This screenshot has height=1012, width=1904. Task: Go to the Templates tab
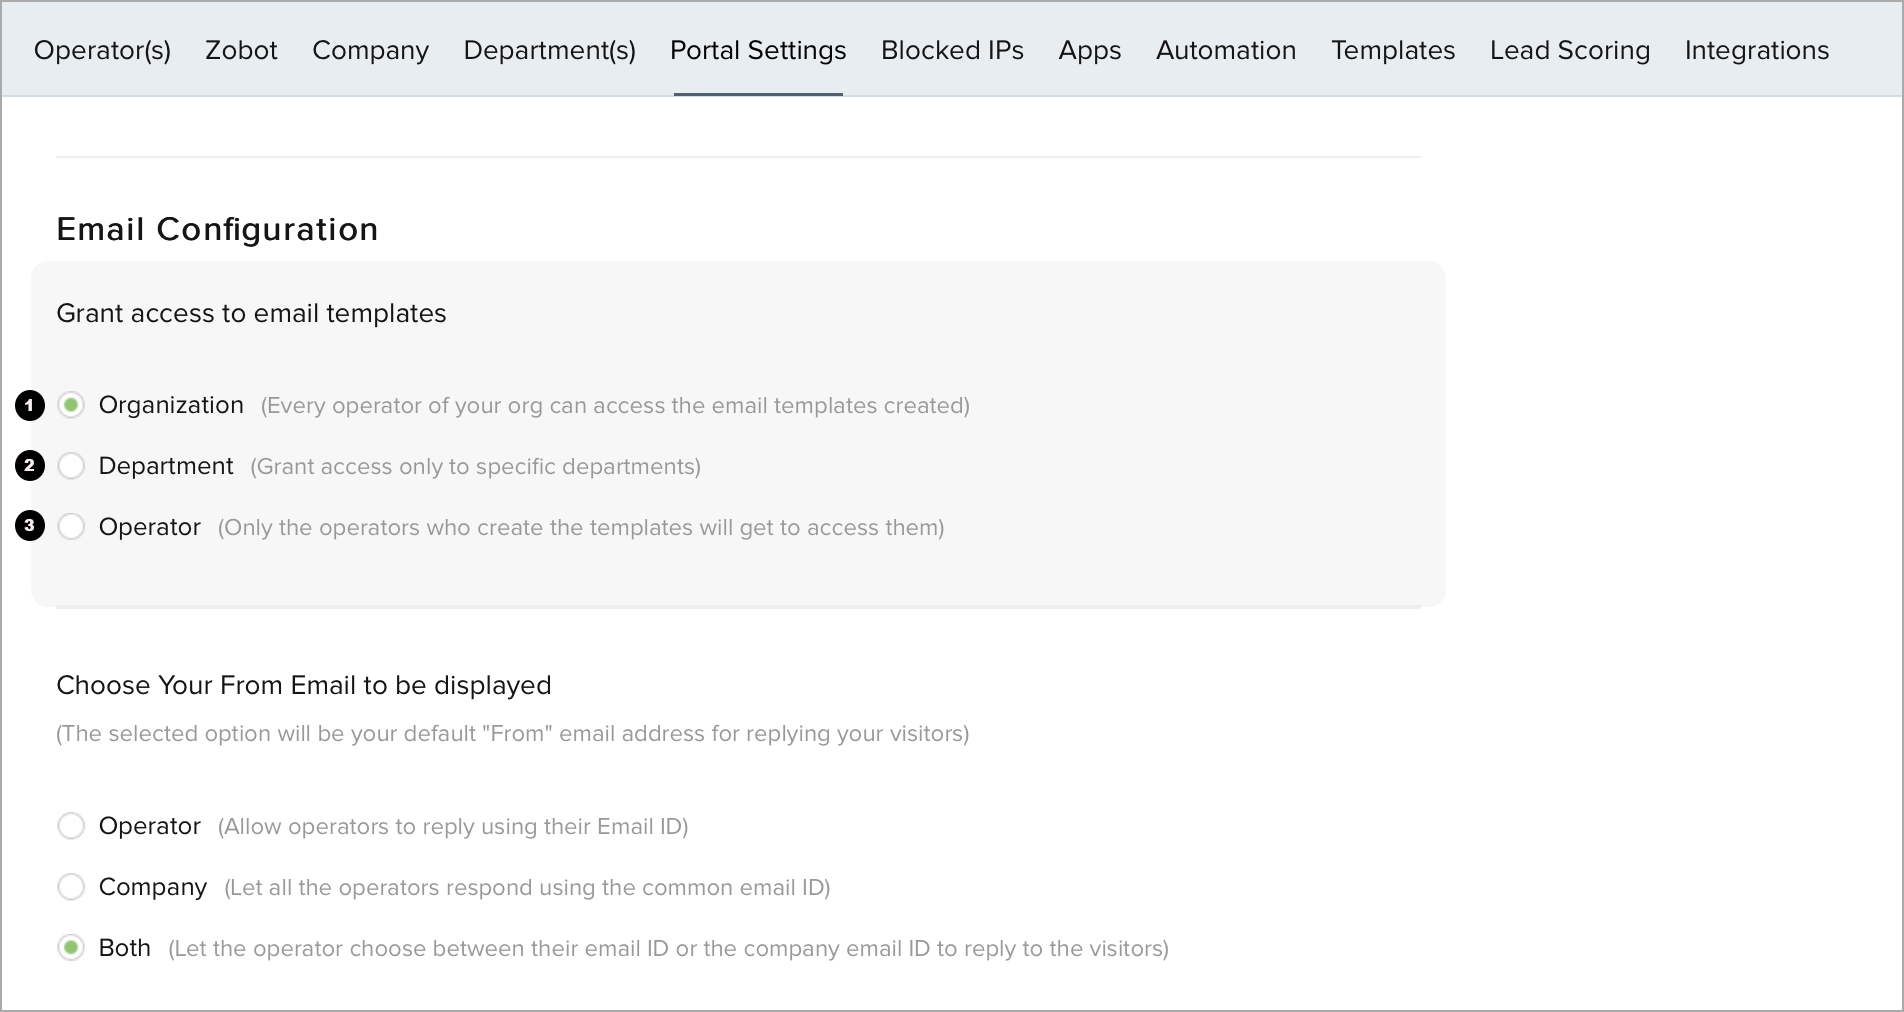(x=1393, y=50)
